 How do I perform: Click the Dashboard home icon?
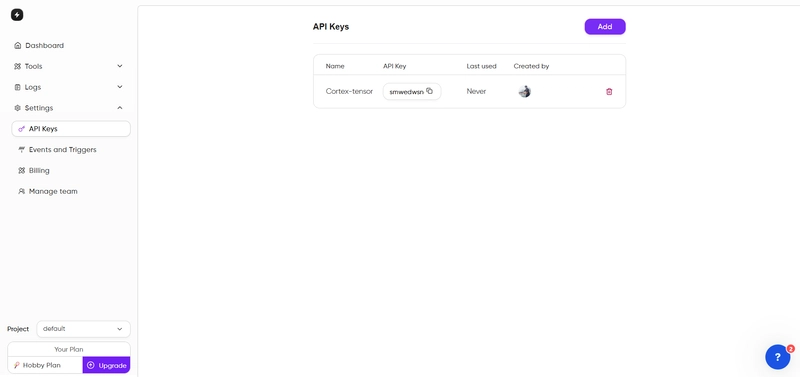click(x=18, y=45)
